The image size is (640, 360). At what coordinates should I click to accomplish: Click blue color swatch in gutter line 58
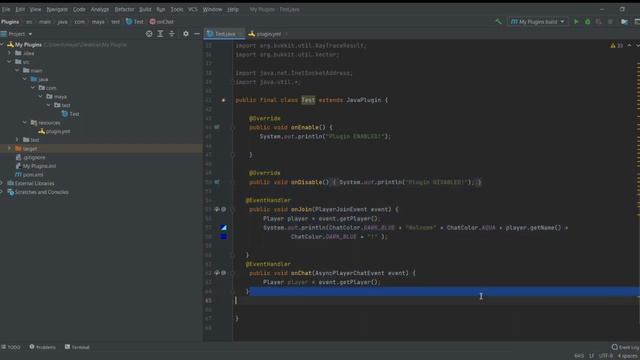pyautogui.click(x=223, y=237)
